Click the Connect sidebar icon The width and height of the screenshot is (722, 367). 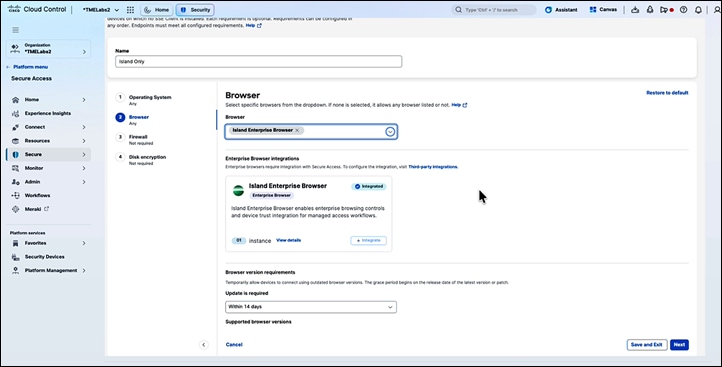click(16, 127)
